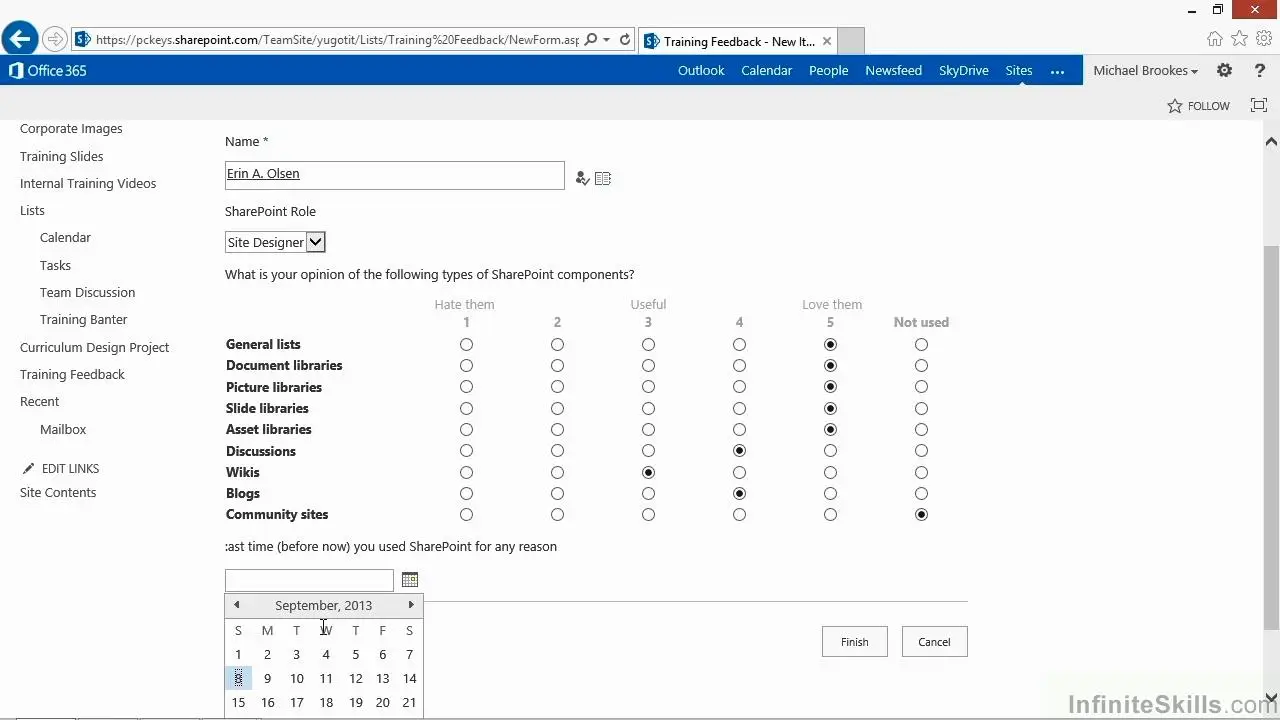Screen dimensions: 1280x720
Task: Open Internal Training Videos link
Action: tap(88, 183)
